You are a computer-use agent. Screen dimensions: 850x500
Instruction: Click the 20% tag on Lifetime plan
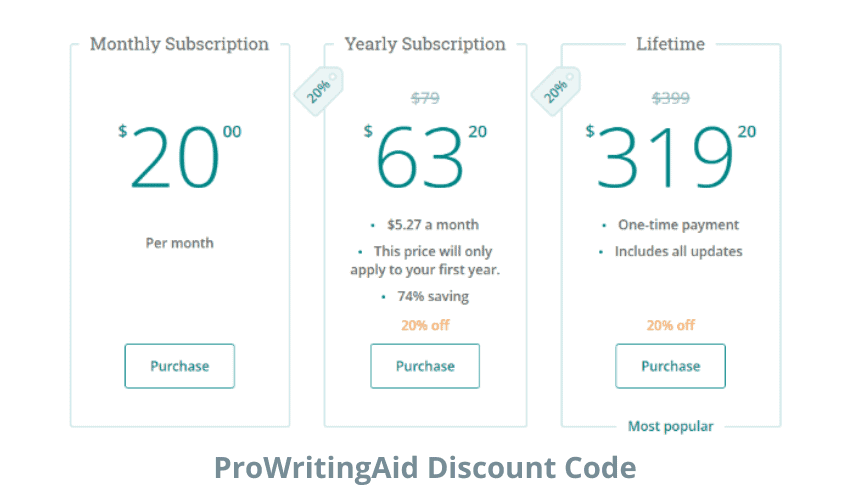[x=556, y=91]
